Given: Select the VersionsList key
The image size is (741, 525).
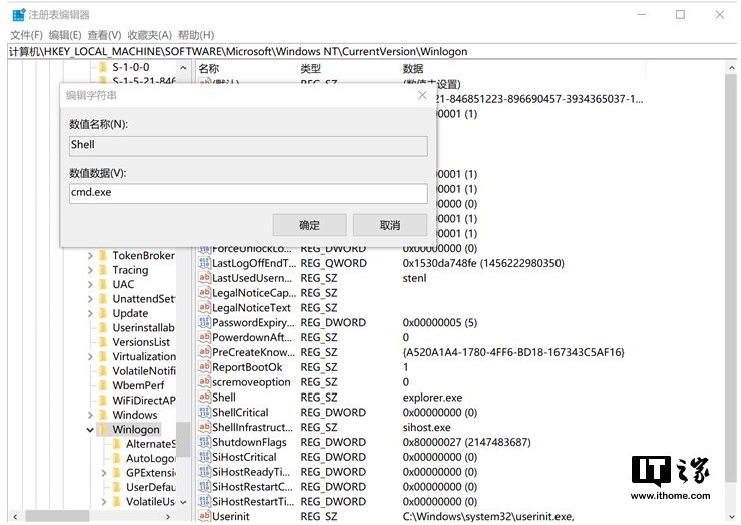Looking at the screenshot, I should pos(141,342).
